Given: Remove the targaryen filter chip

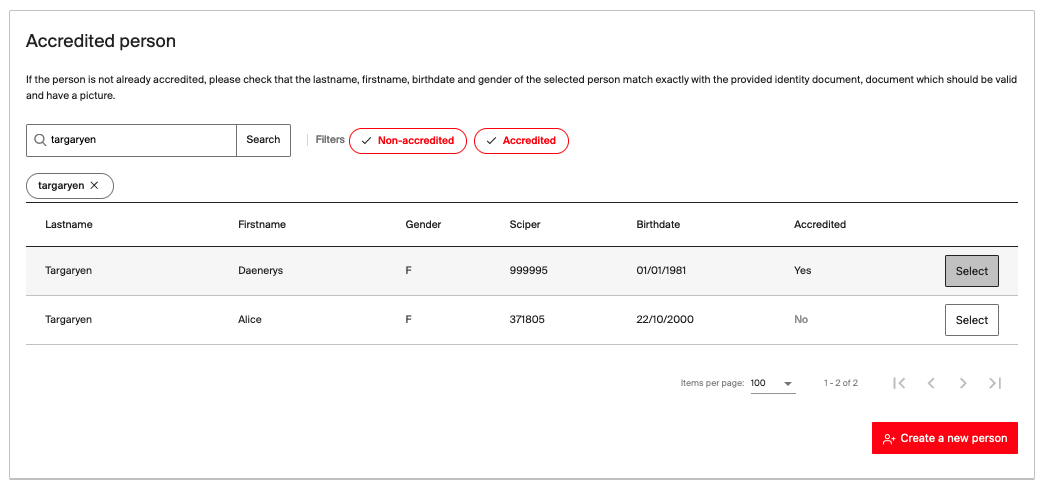Looking at the screenshot, I should pyautogui.click(x=95, y=186).
